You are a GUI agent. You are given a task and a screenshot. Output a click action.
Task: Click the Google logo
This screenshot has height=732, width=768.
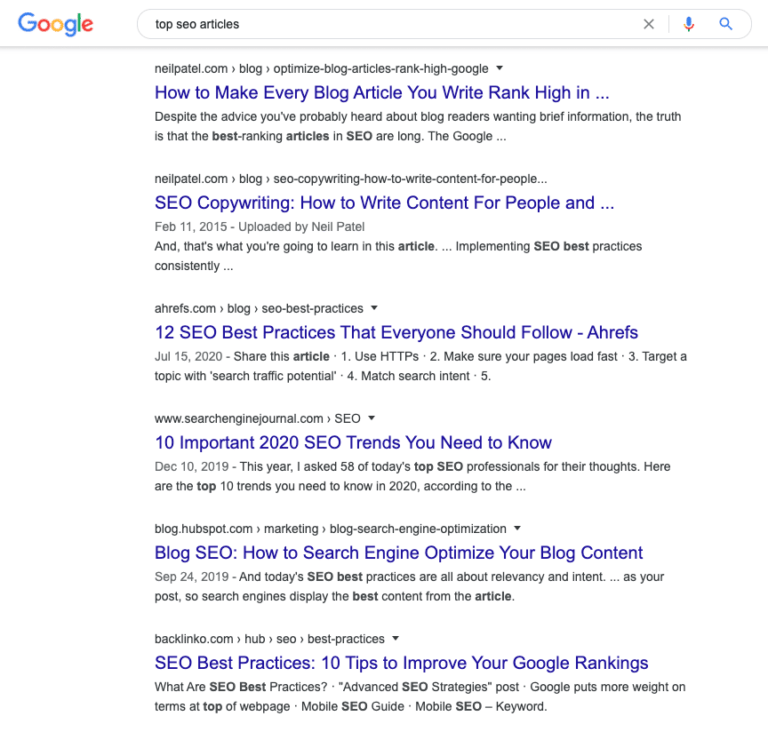point(55,24)
